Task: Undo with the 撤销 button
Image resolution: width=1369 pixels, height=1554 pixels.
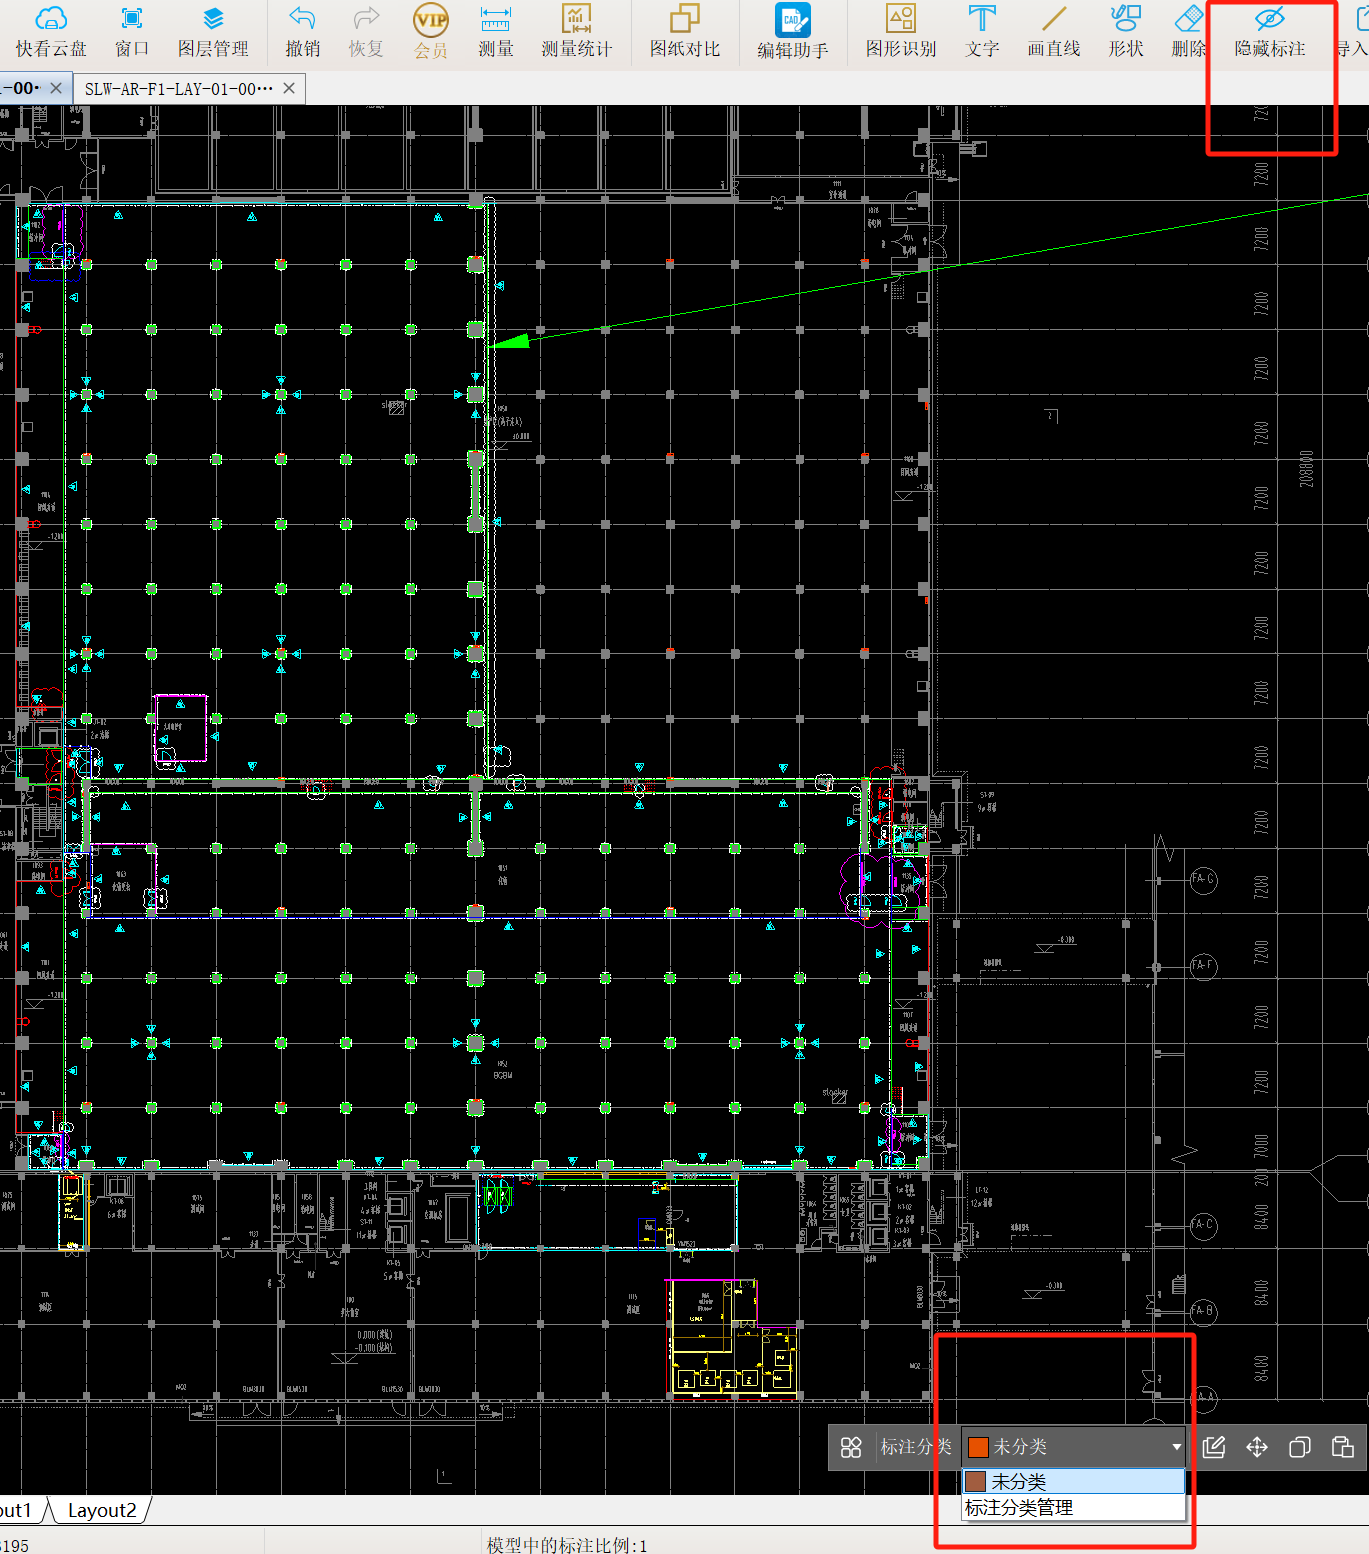Action: click(x=302, y=32)
